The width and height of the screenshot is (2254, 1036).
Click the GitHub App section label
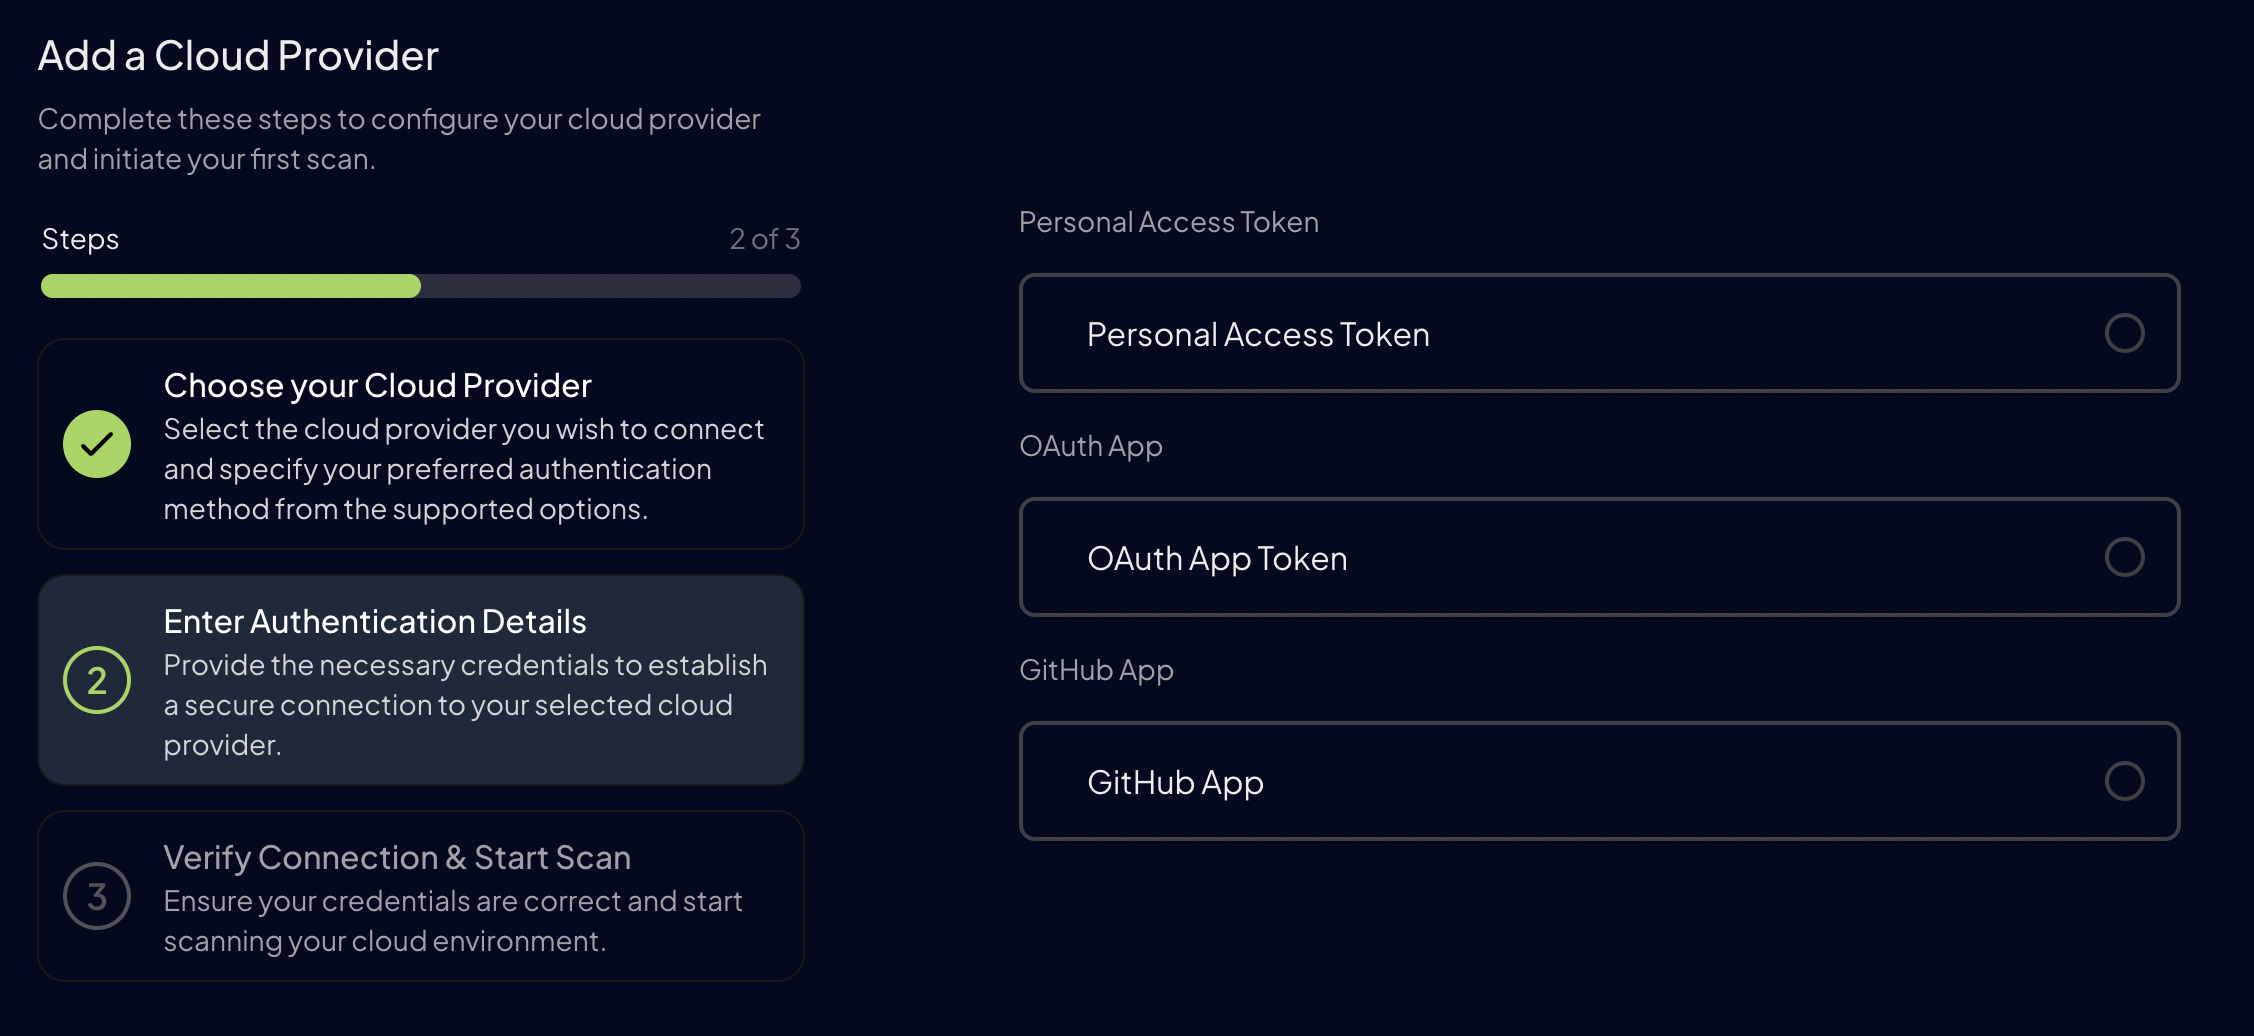point(1096,670)
